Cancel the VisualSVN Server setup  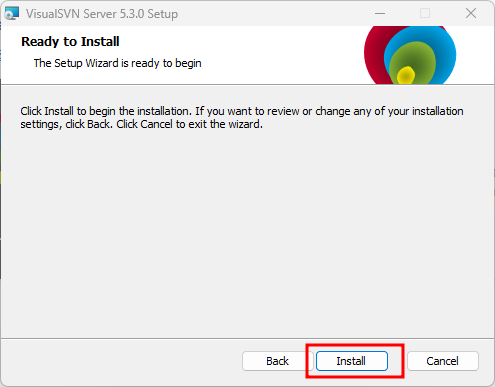tap(443, 361)
